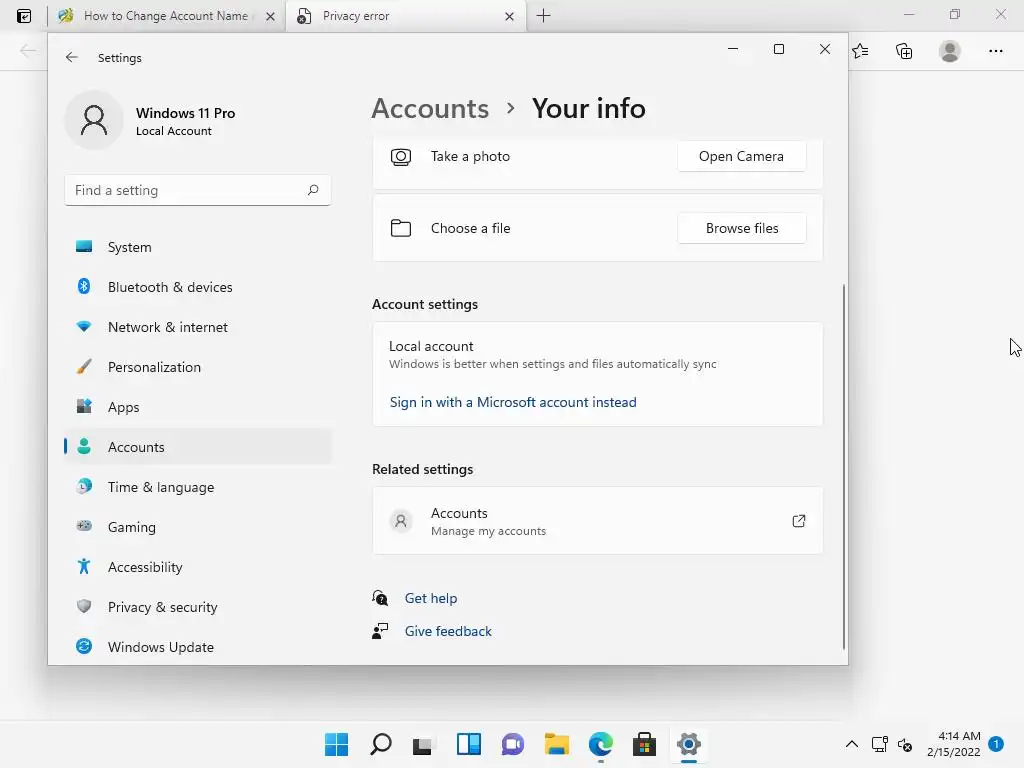The width and height of the screenshot is (1024, 768).
Task: Open notification badge in taskbar corner
Action: [996, 744]
